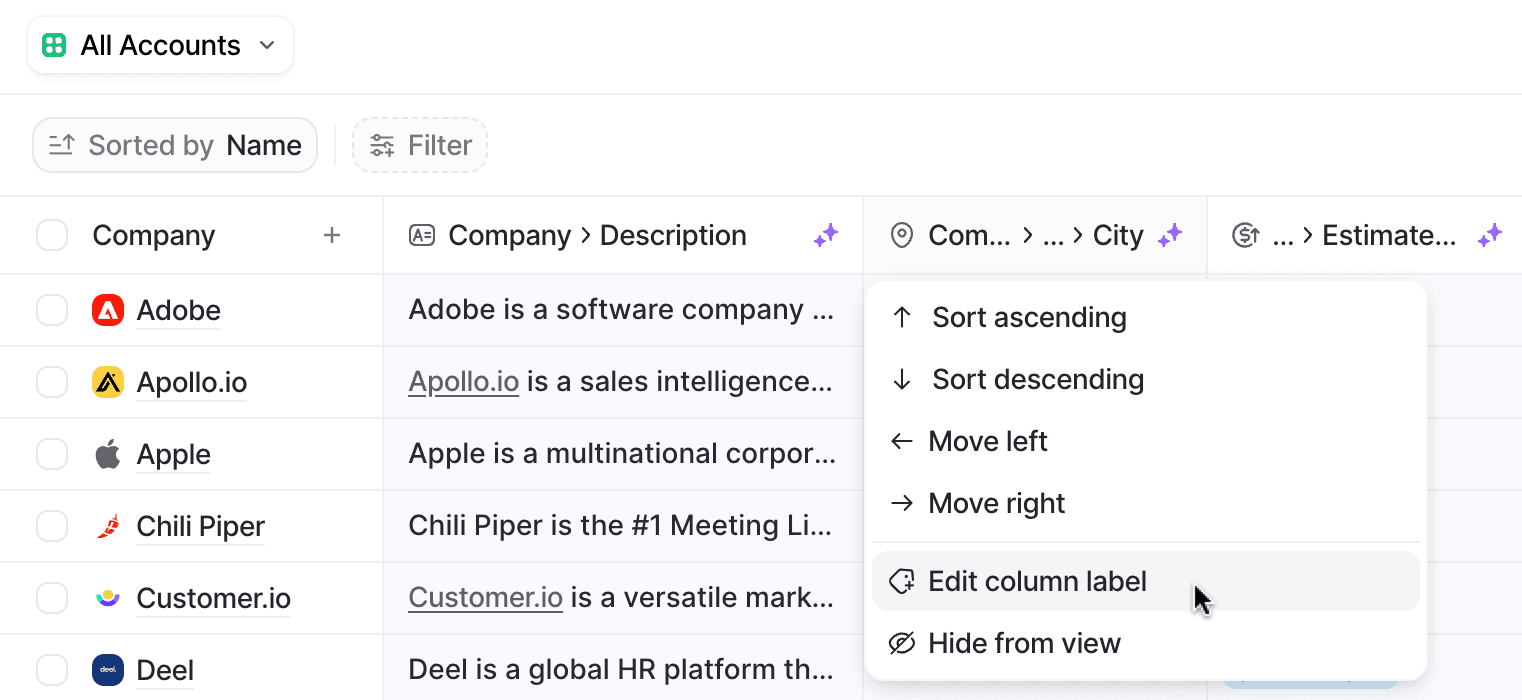Click "Adobe is a software company" description cell
The width and height of the screenshot is (1522, 700).
pyautogui.click(x=622, y=310)
